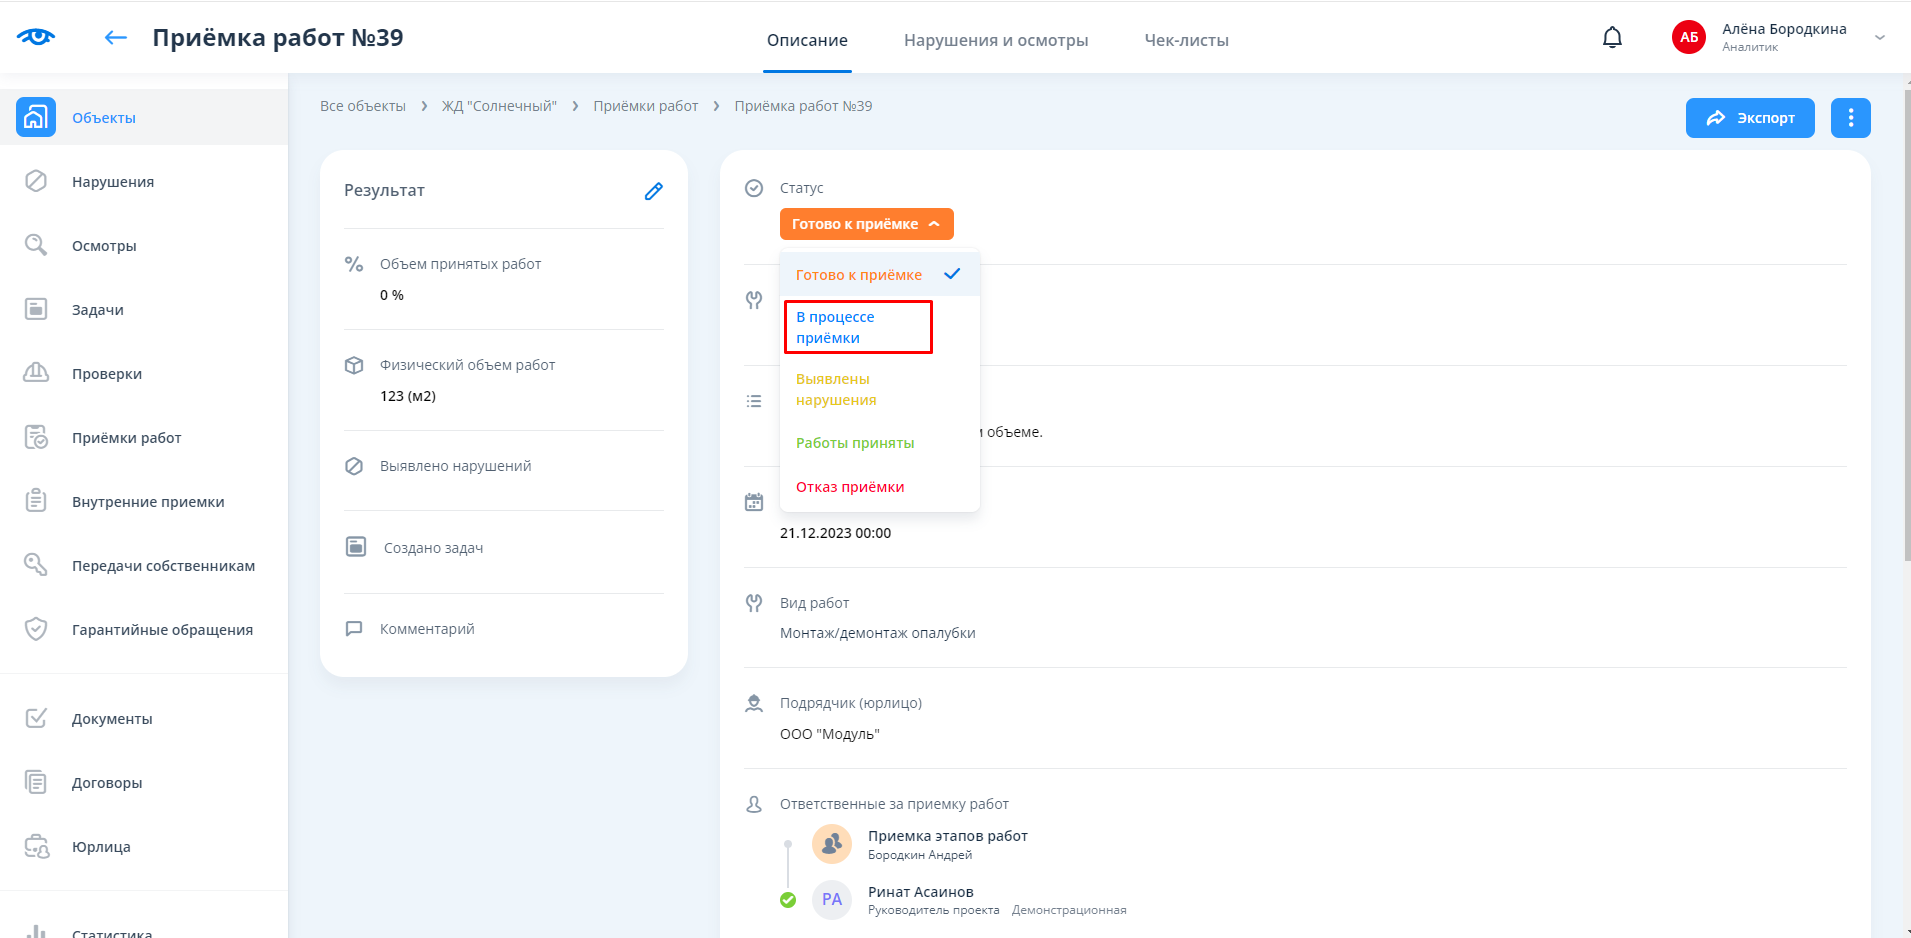Click the back arrow next to page title

116,38
